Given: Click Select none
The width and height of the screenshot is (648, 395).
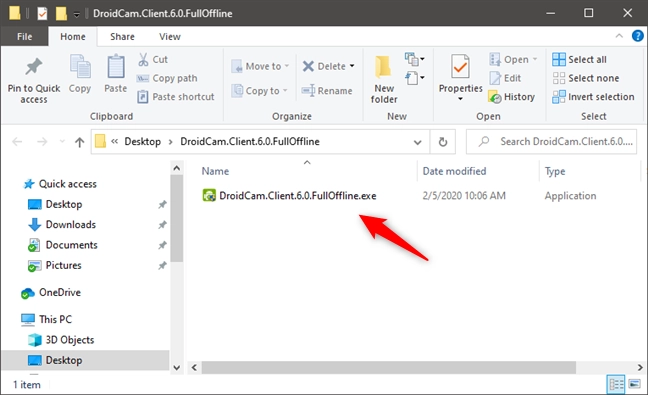Looking at the screenshot, I should [586, 78].
